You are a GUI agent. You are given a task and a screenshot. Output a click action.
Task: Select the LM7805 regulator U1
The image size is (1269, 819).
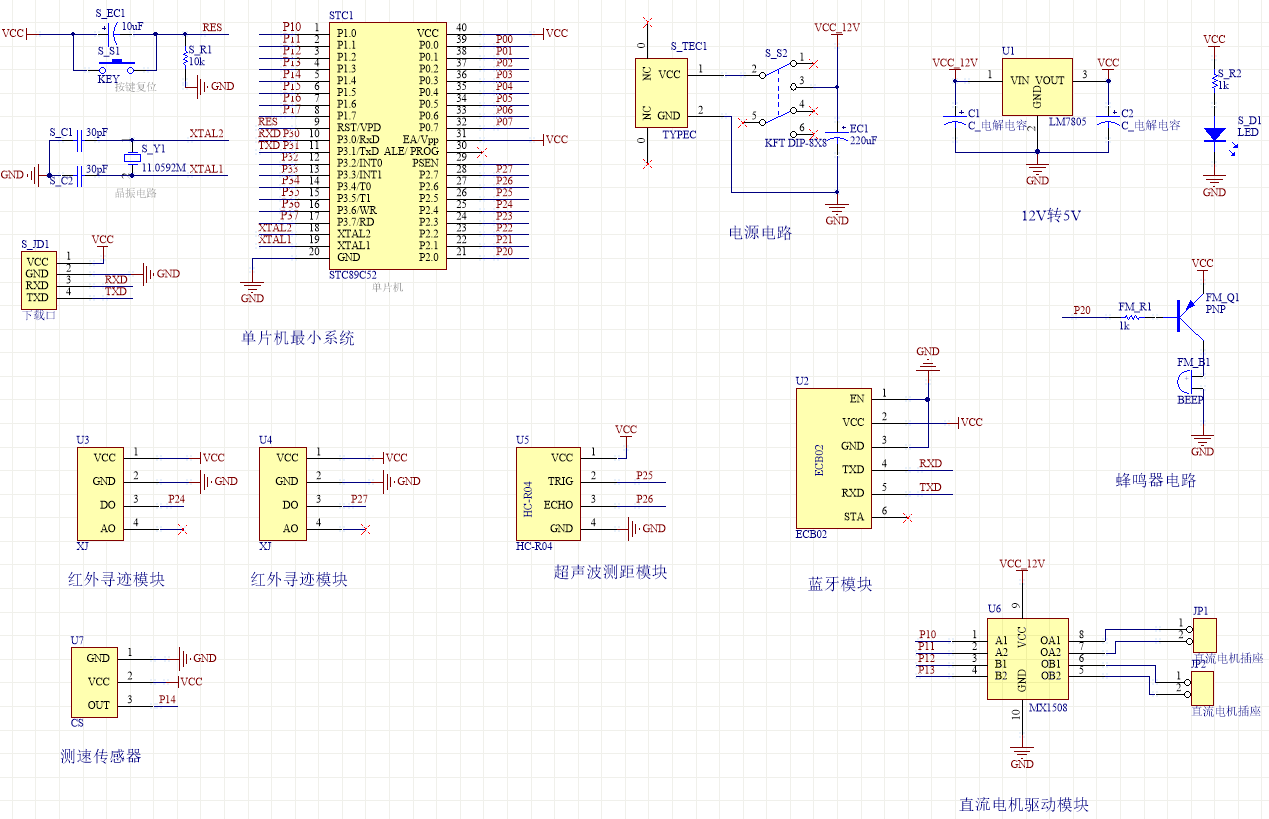[1037, 88]
